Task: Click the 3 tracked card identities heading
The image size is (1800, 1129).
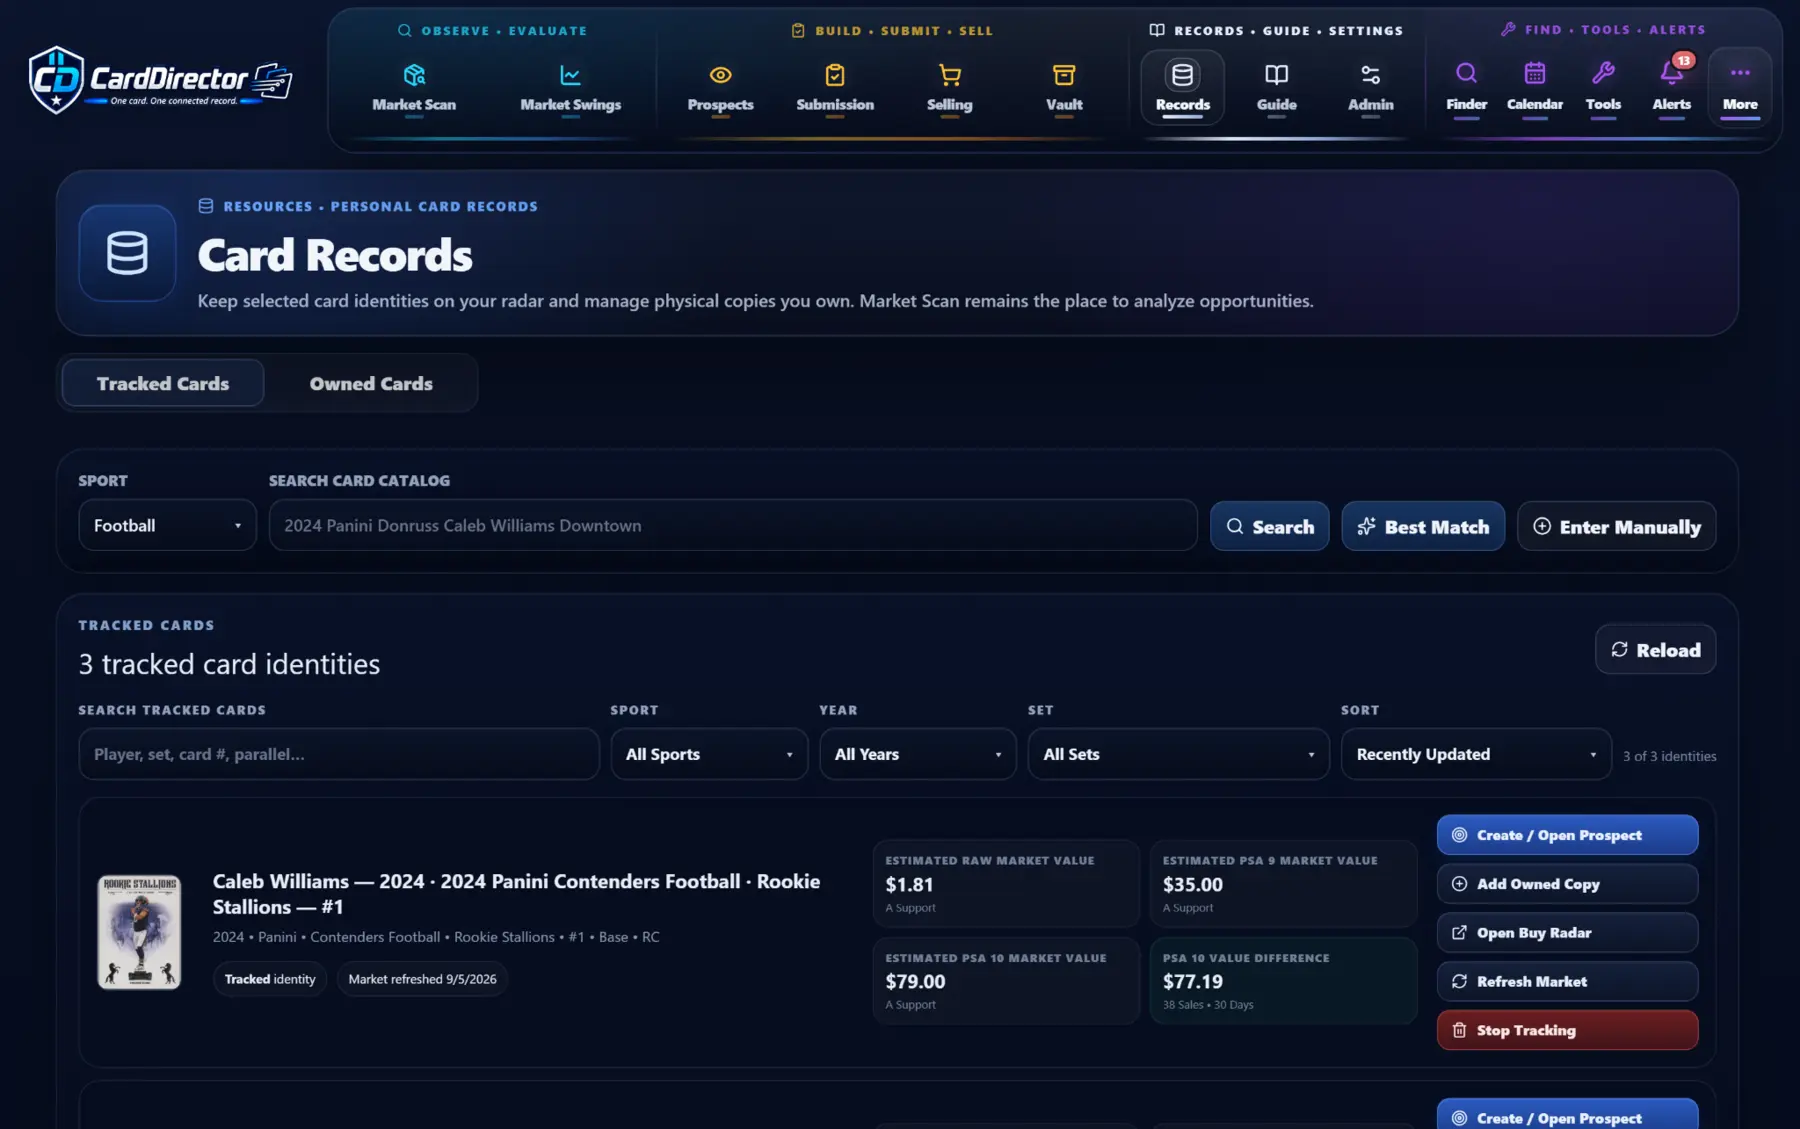Action: [x=229, y=664]
